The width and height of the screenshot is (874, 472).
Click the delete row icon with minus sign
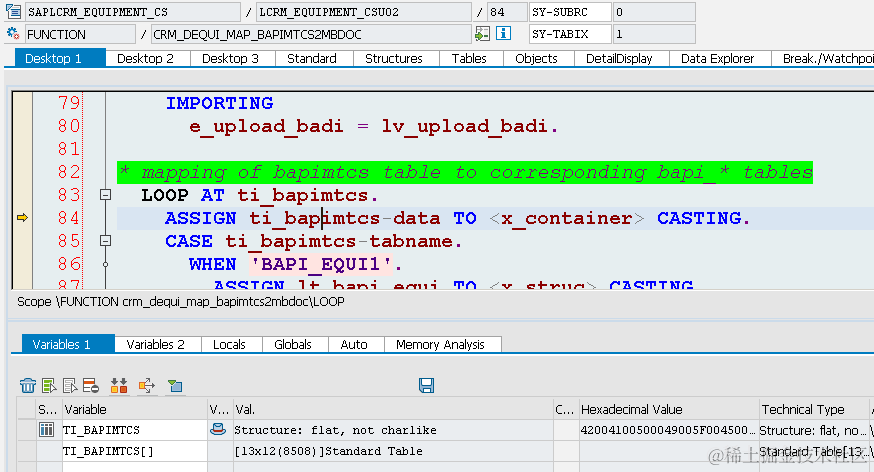click(x=91, y=385)
